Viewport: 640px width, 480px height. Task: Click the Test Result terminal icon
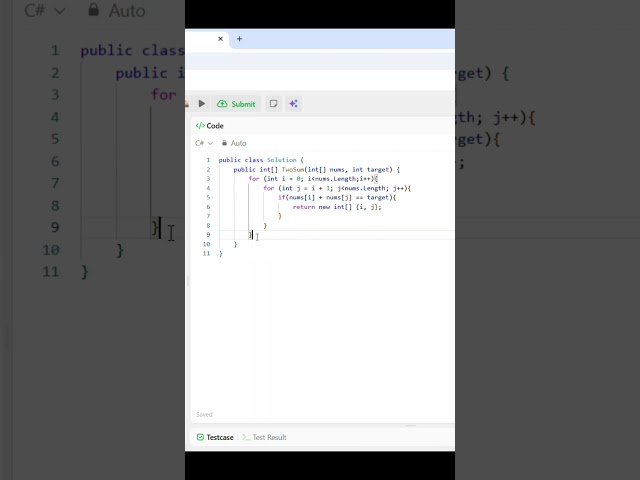click(246, 437)
